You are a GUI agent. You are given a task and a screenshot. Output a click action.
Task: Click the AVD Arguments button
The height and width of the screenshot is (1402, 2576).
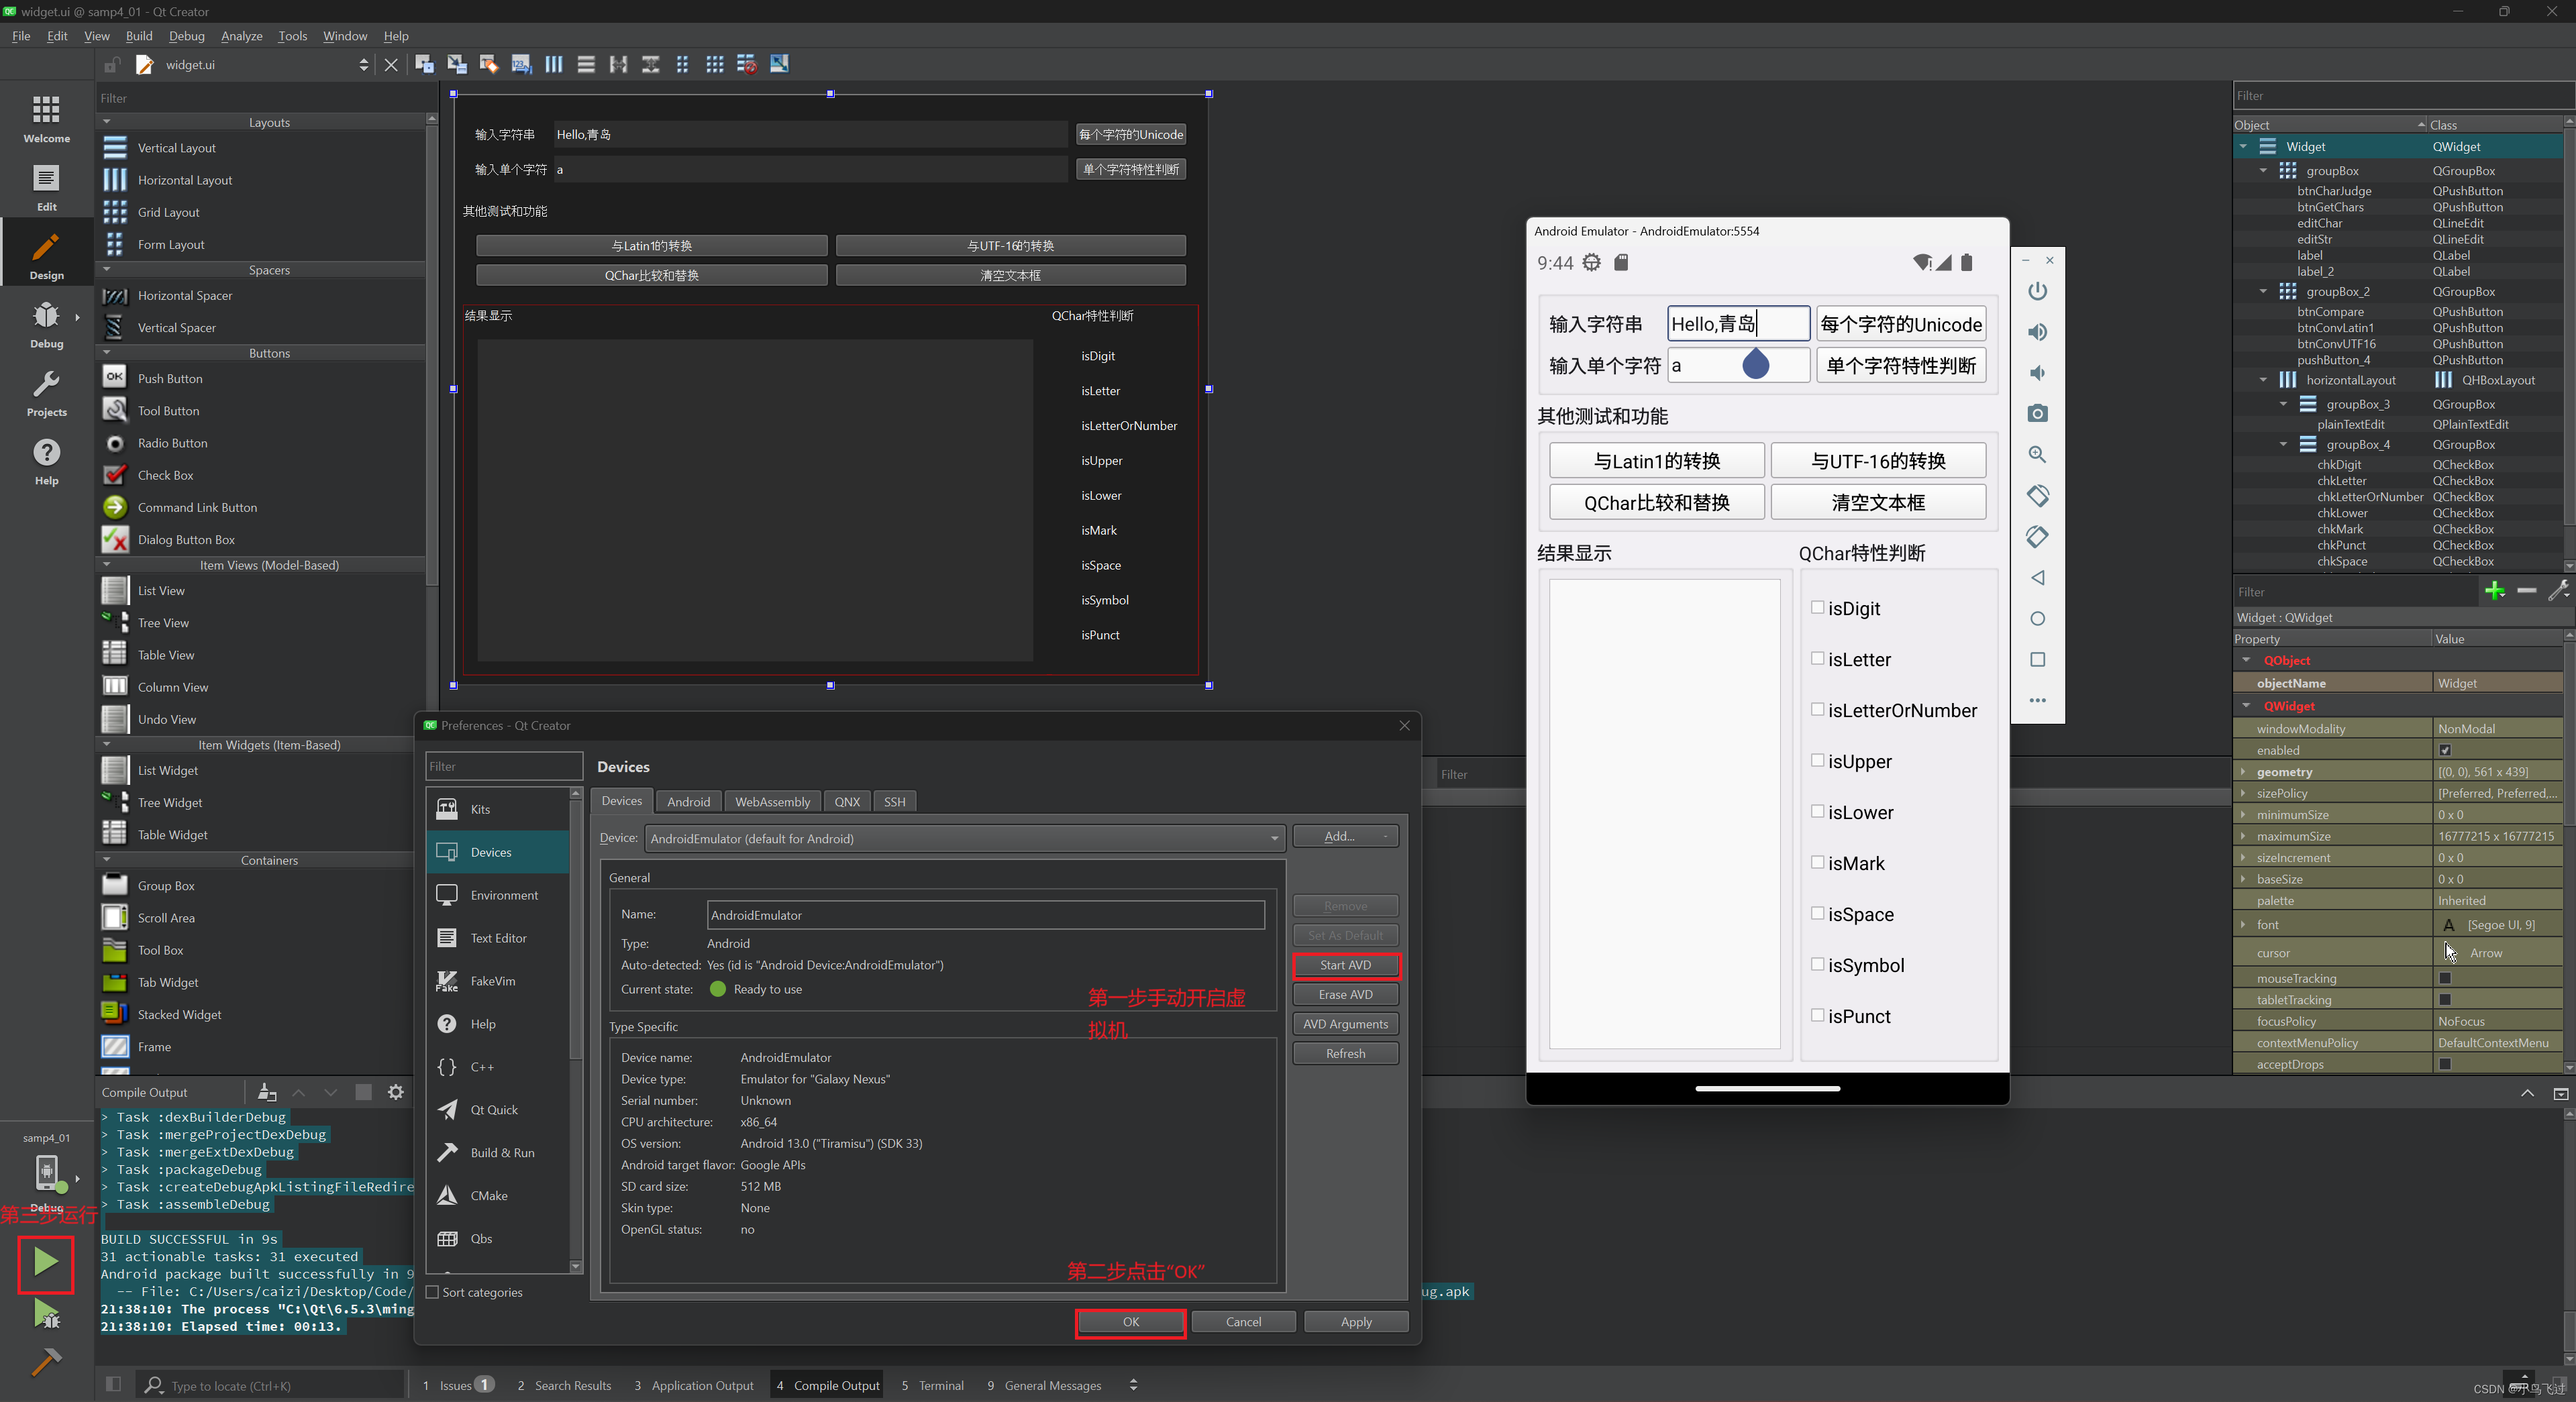click(1345, 1024)
